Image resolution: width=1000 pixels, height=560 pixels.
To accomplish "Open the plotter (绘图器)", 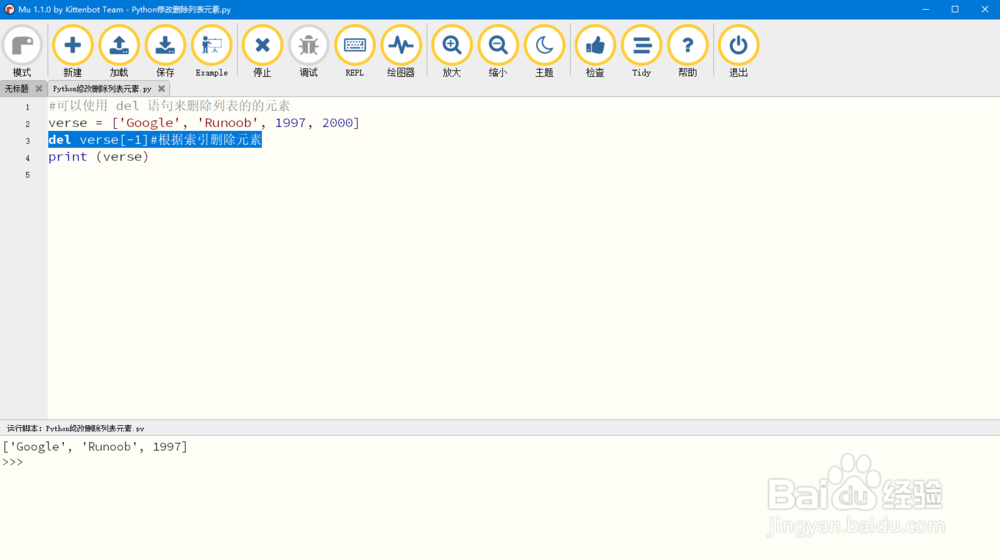I will pyautogui.click(x=401, y=52).
